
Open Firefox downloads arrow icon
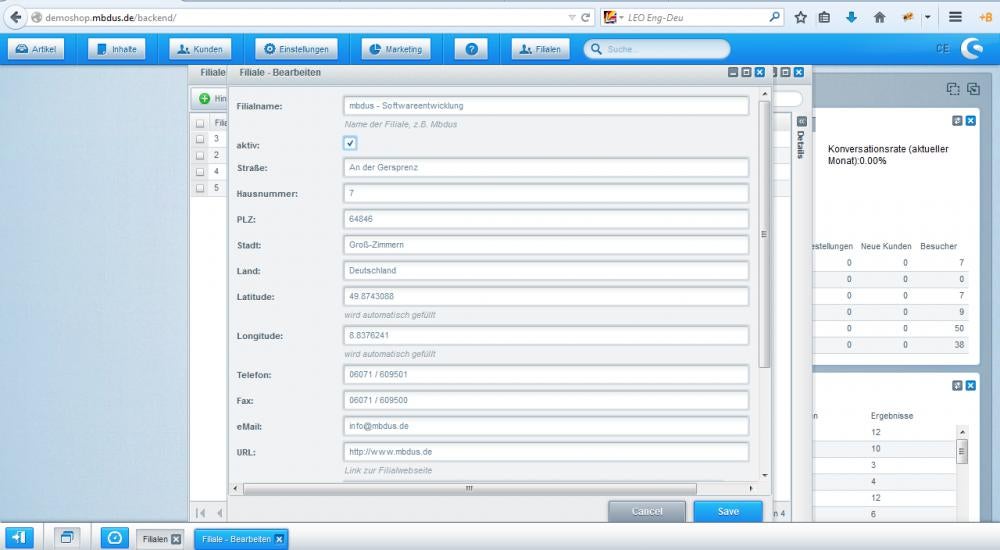click(852, 17)
